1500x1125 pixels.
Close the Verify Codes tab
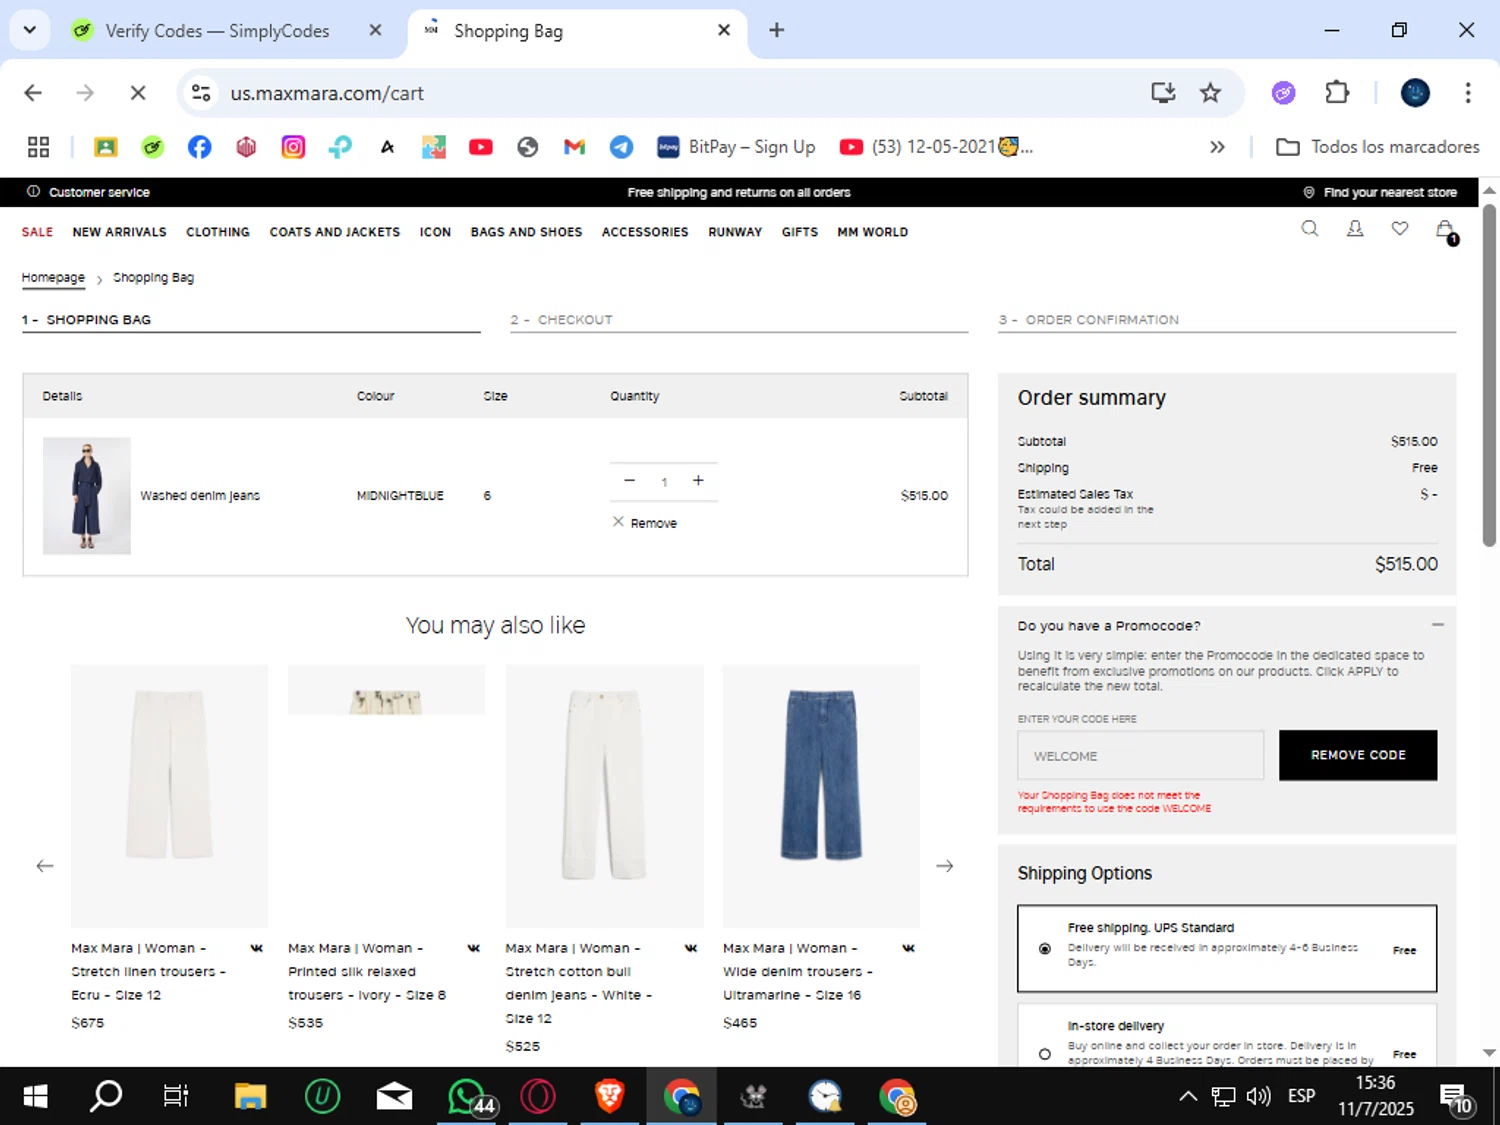pyautogui.click(x=375, y=30)
